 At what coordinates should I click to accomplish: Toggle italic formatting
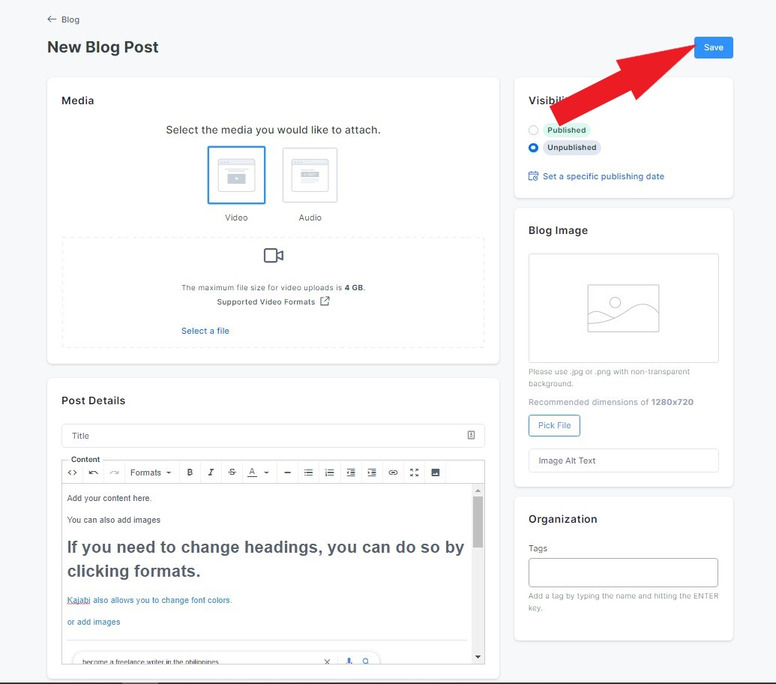tap(211, 473)
